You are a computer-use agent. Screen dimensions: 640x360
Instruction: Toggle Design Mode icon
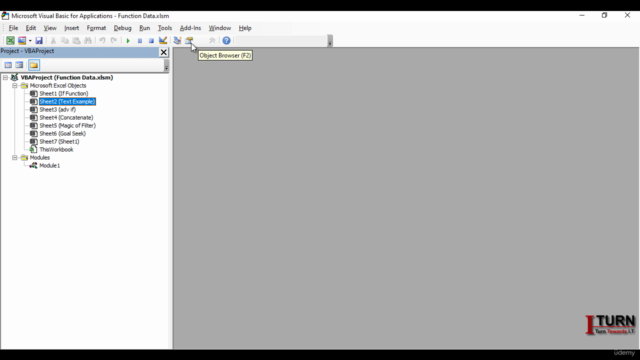[x=163, y=40]
